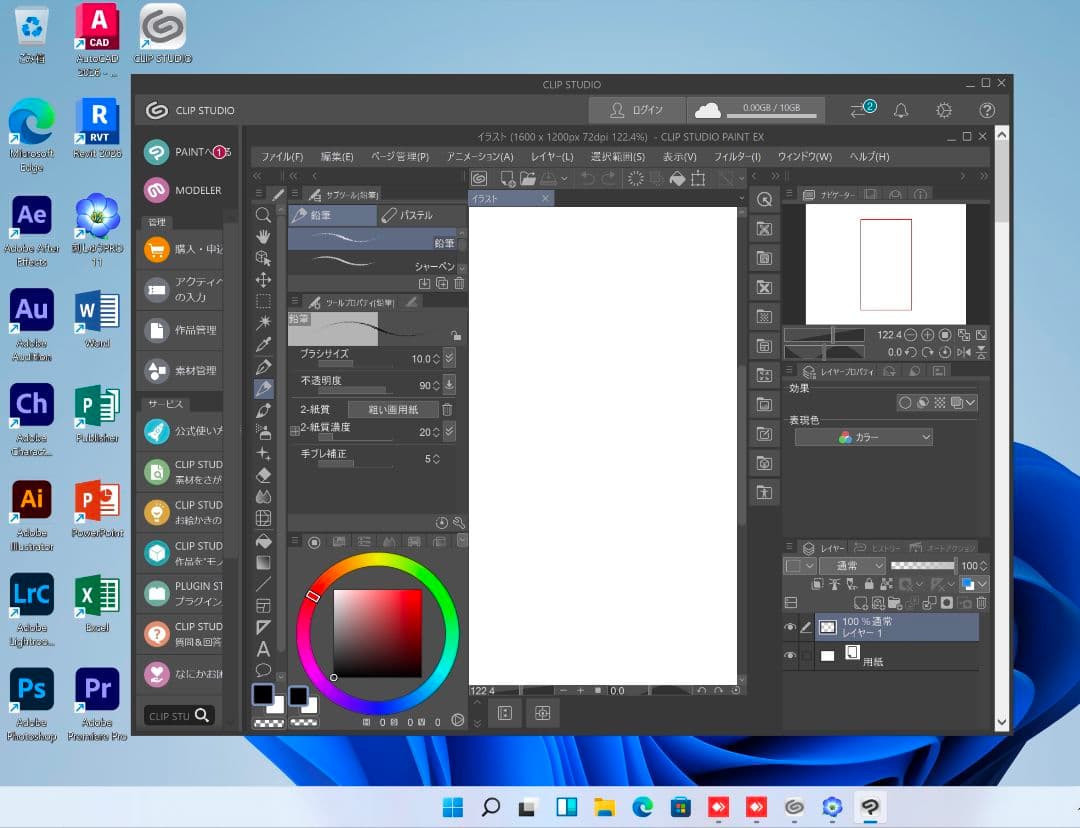
Task: Open notifications bell in CLIP STUDIO
Action: [x=901, y=110]
